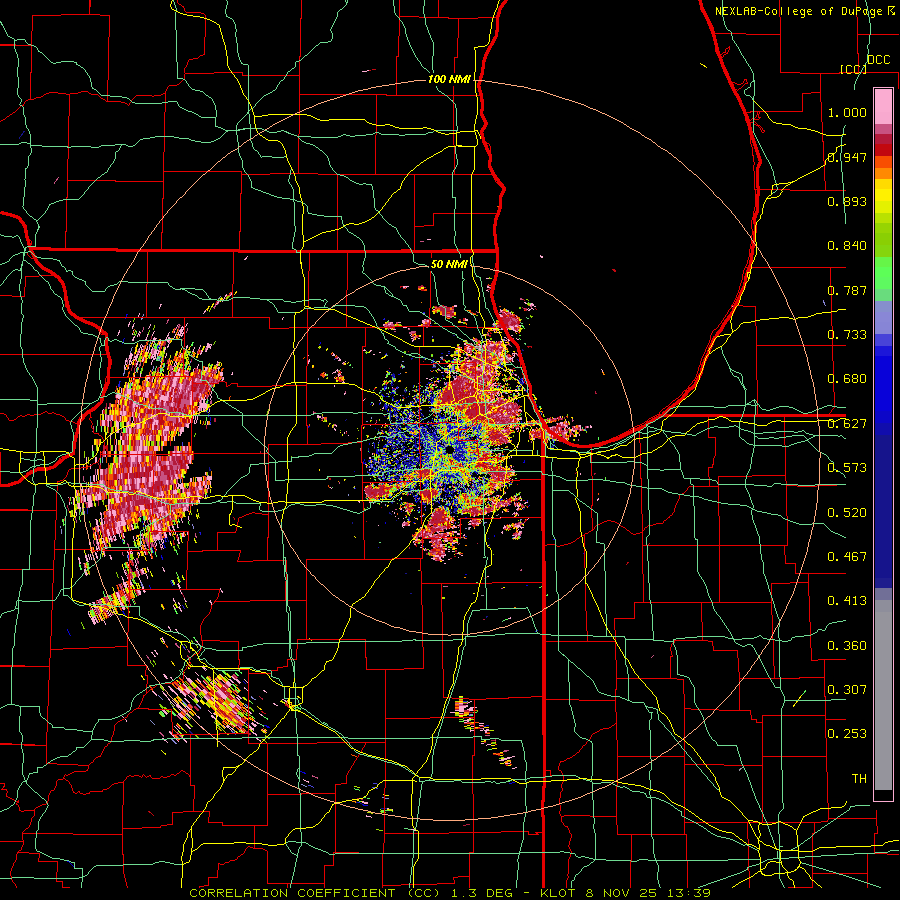Click the bright green swatch on the color bar
The width and height of the screenshot is (900, 900).
(883, 273)
